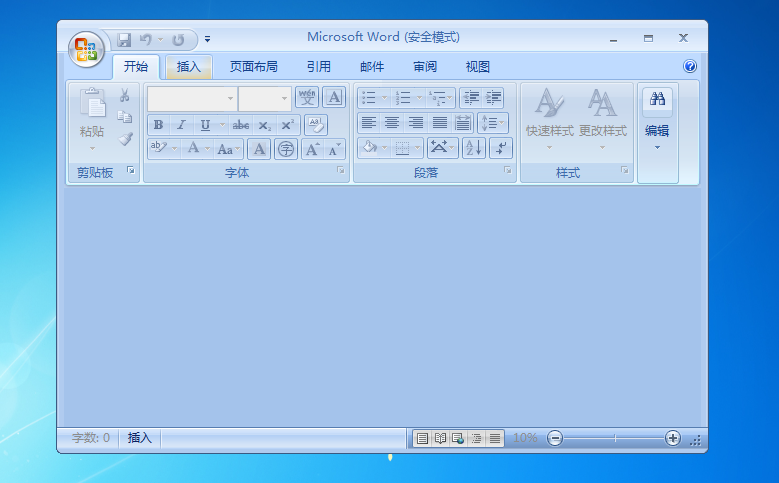Open the 页面布局 tab
Screen dimensions: 779x483
point(253,66)
